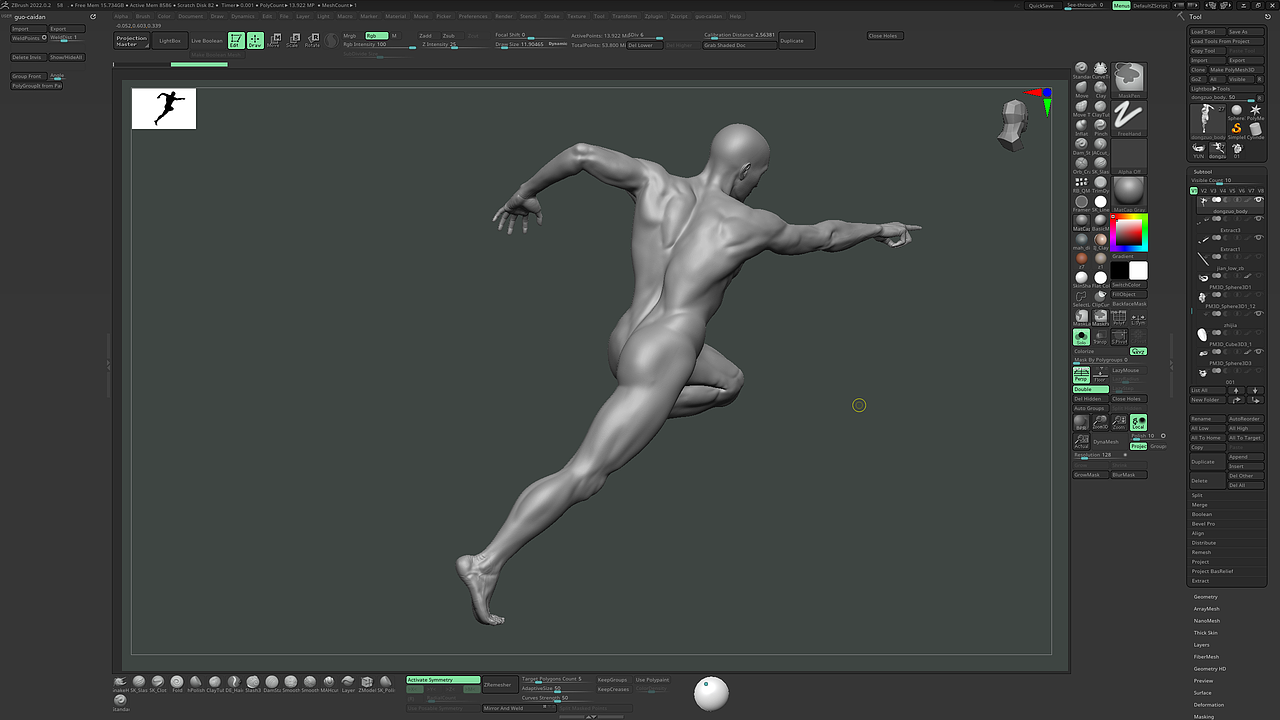Screen dimensions: 1280x720
Task: Click the Load Tool button
Action: click(1207, 32)
